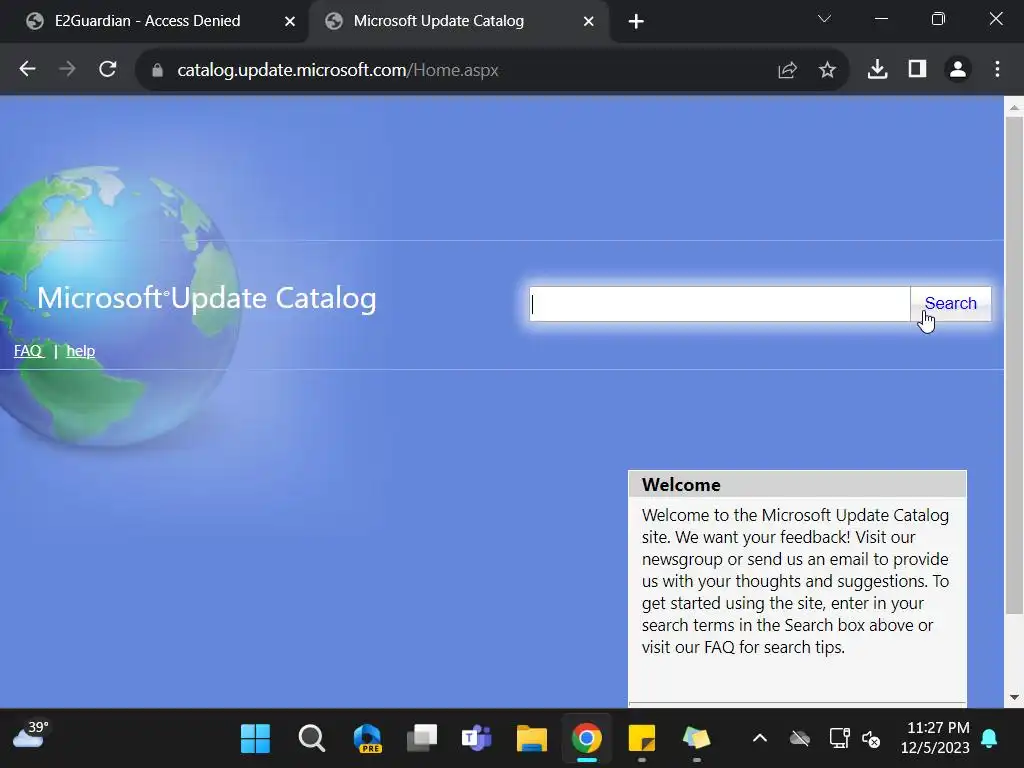Click the page scrollbar thumb
The image size is (1024, 768).
[x=1014, y=366]
